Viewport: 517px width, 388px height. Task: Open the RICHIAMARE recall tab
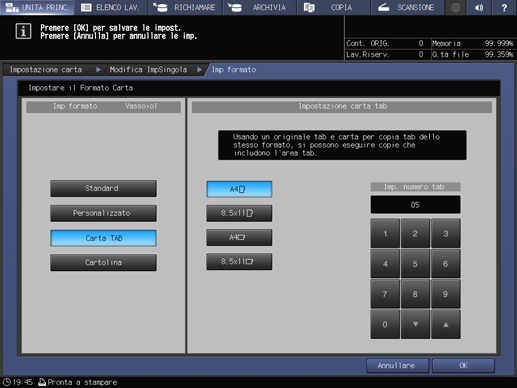coord(185,7)
